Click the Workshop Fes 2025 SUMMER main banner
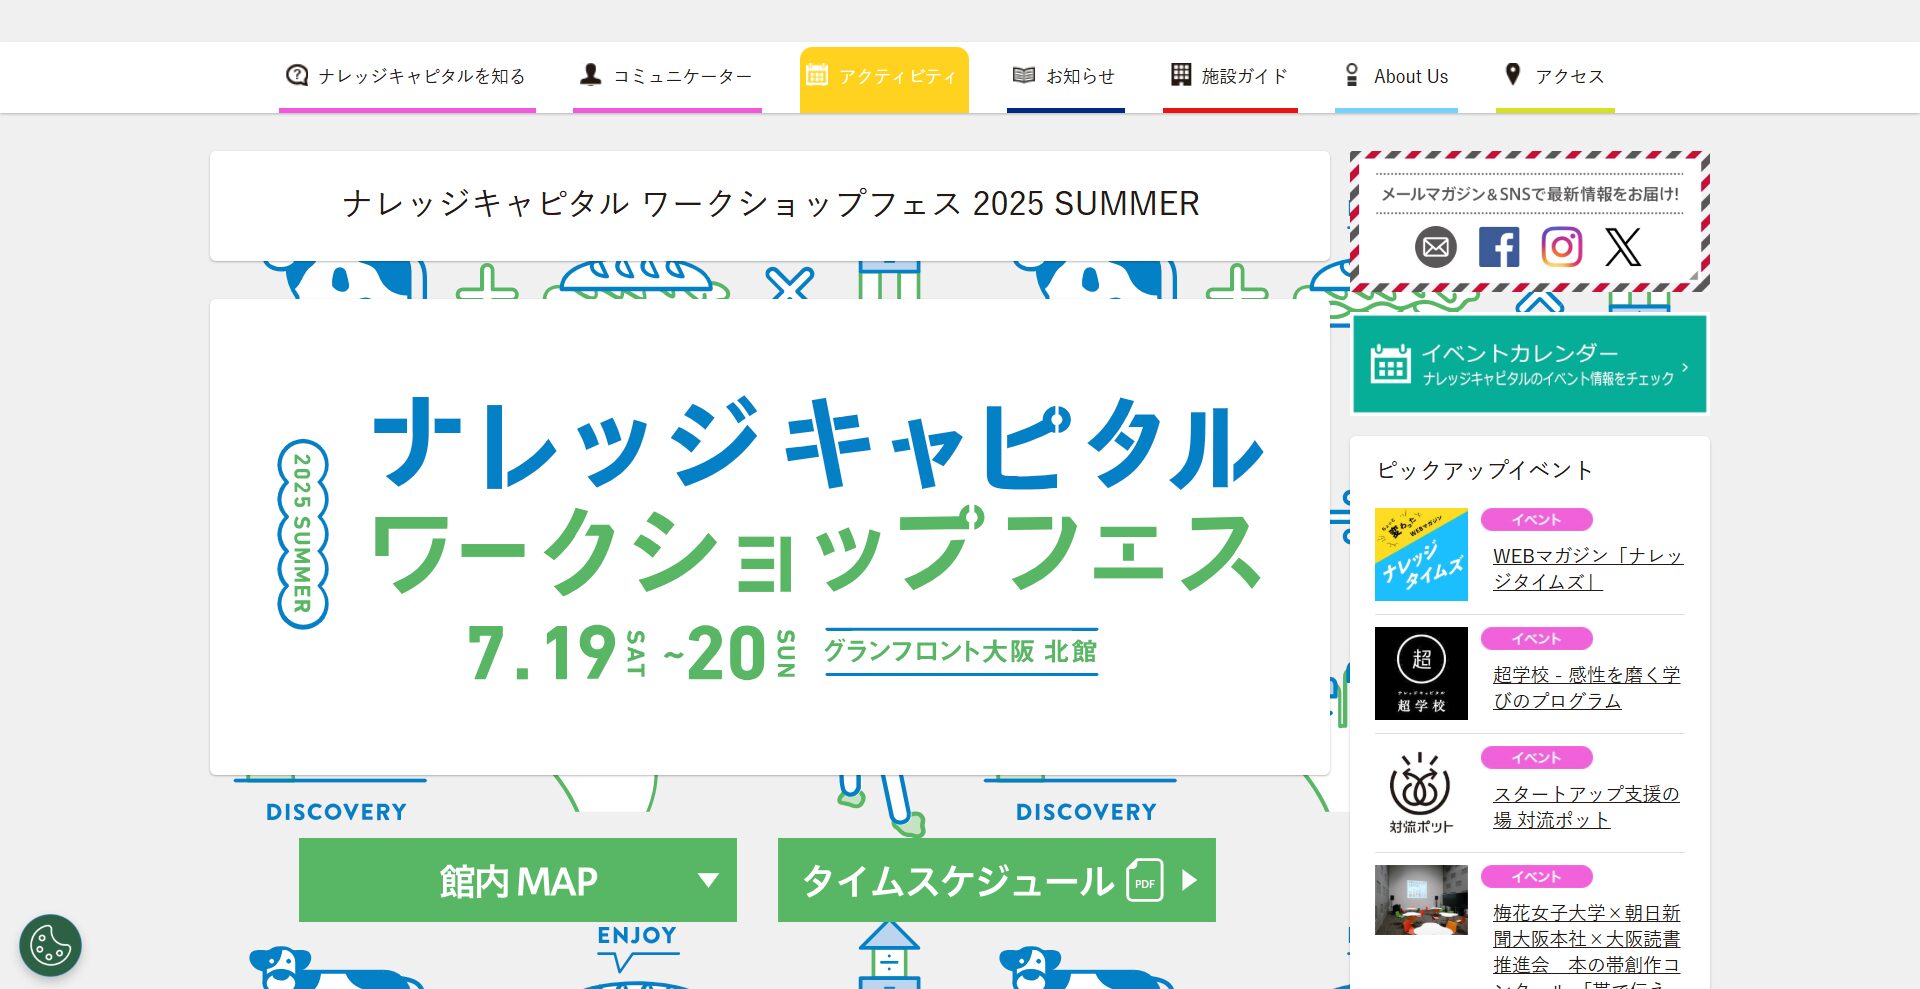Viewport: 1920px width, 989px height. coord(770,537)
